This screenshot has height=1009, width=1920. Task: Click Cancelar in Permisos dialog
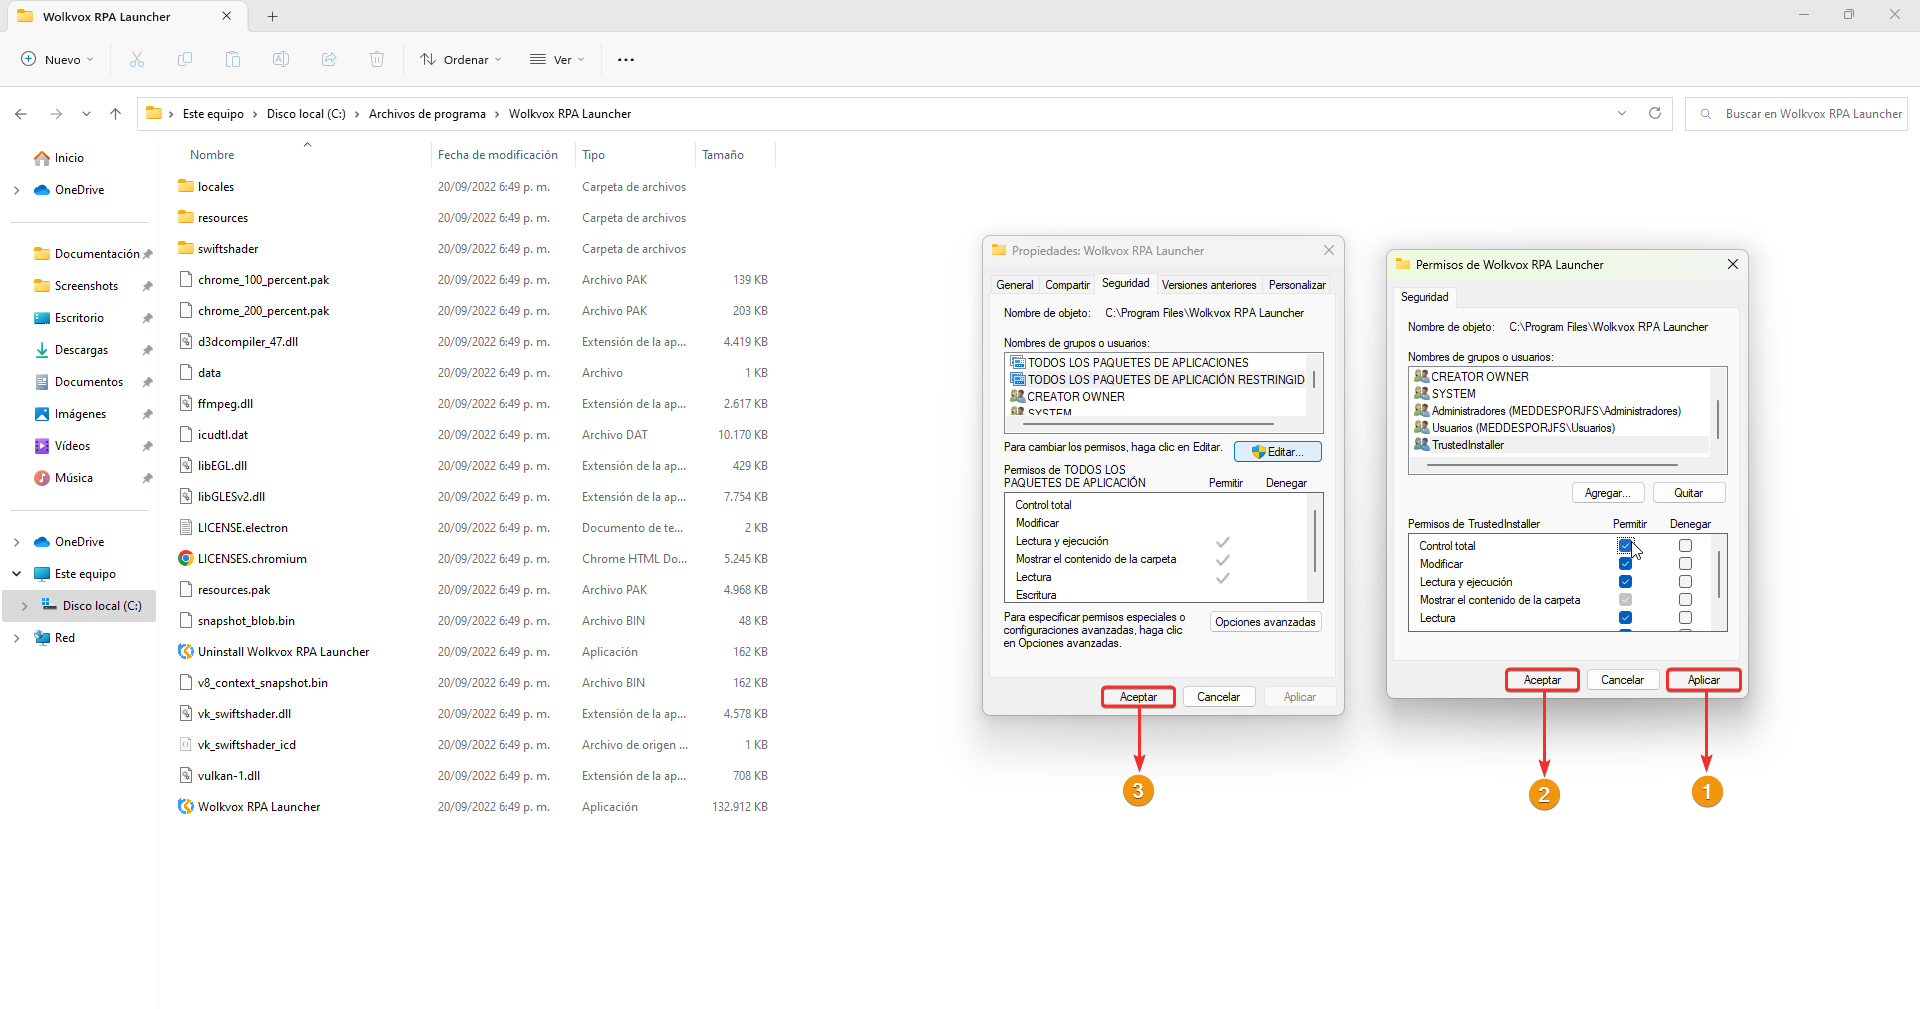coord(1622,680)
